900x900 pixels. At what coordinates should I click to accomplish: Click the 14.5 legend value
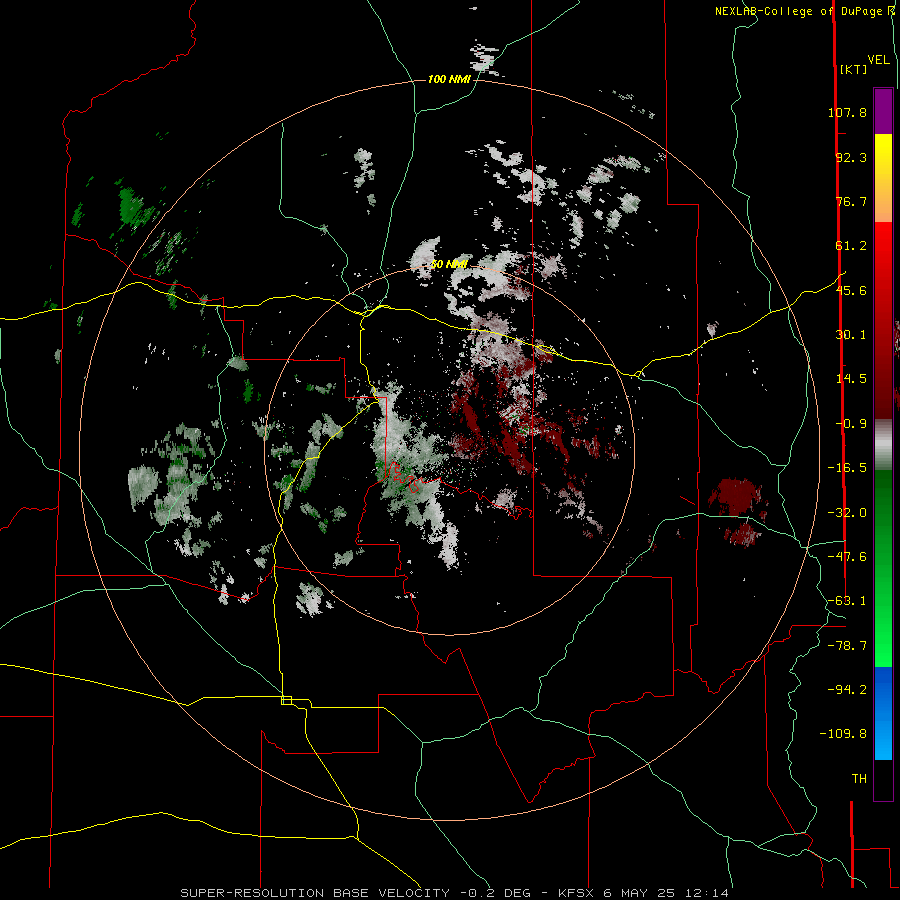click(x=851, y=379)
